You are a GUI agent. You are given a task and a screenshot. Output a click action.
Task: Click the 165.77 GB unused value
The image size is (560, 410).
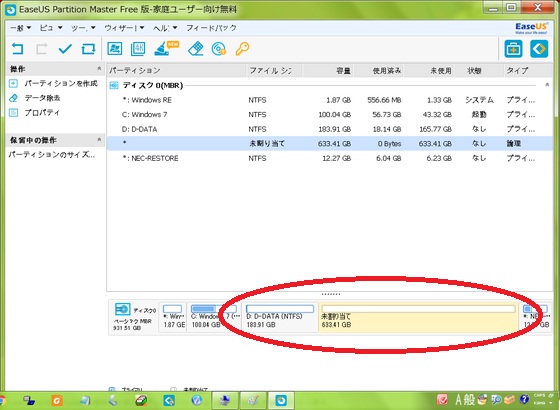(435, 129)
